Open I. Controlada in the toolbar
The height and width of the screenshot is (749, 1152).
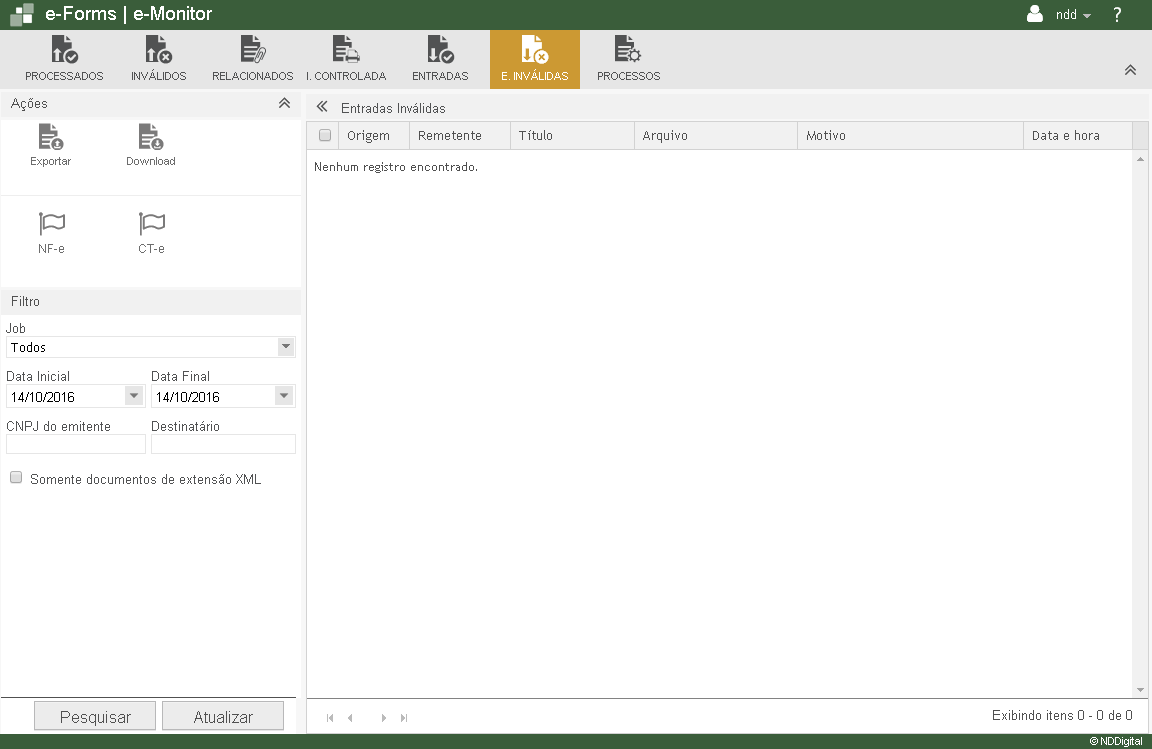pos(346,50)
